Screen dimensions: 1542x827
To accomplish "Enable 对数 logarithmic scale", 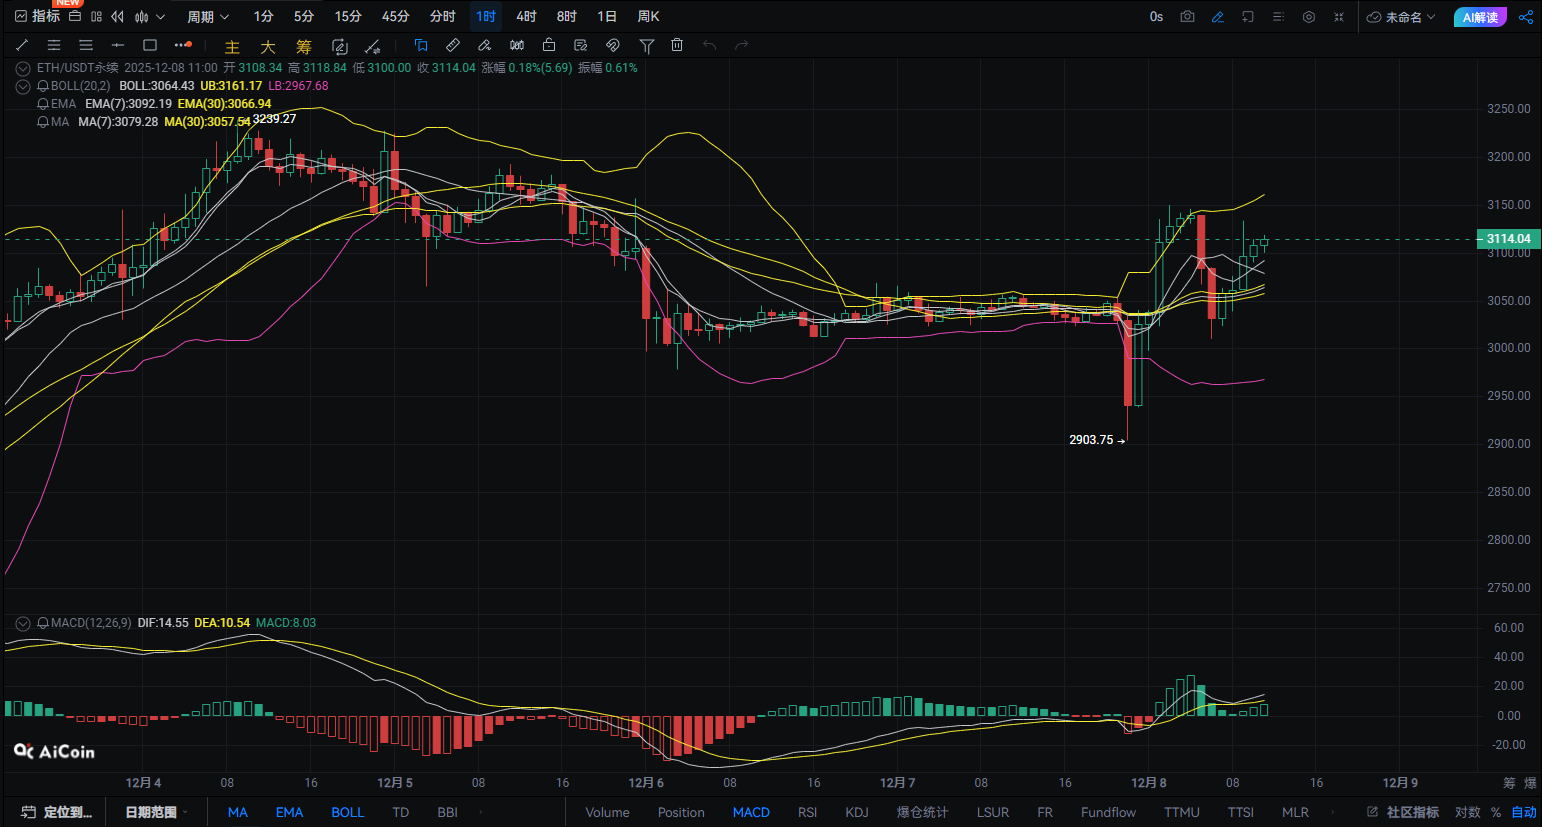I will pyautogui.click(x=1467, y=812).
